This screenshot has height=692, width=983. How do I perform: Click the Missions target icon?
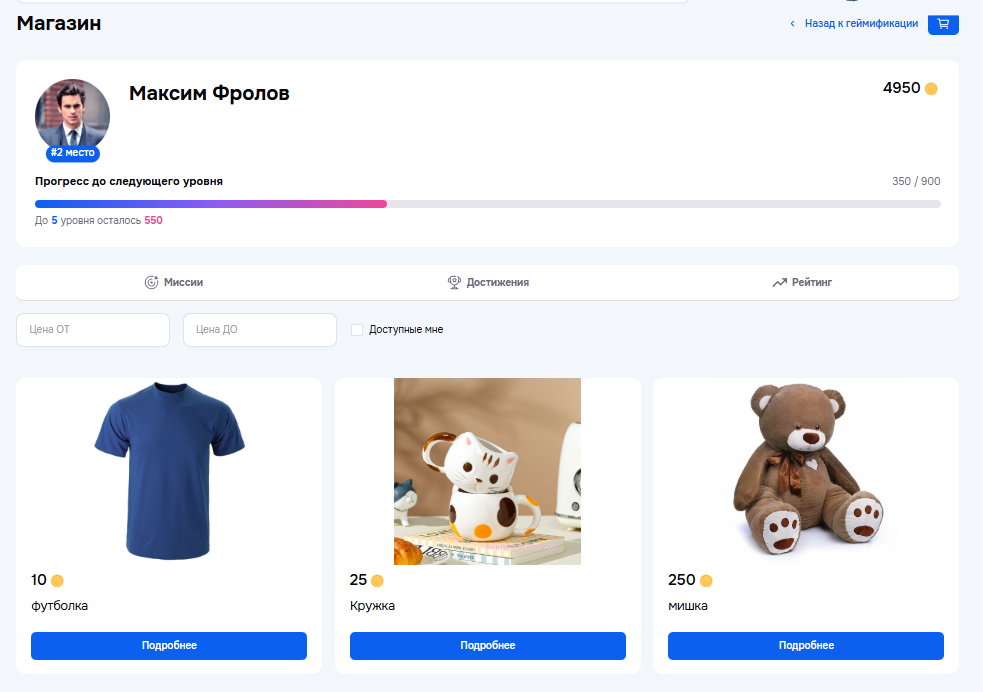pos(151,283)
